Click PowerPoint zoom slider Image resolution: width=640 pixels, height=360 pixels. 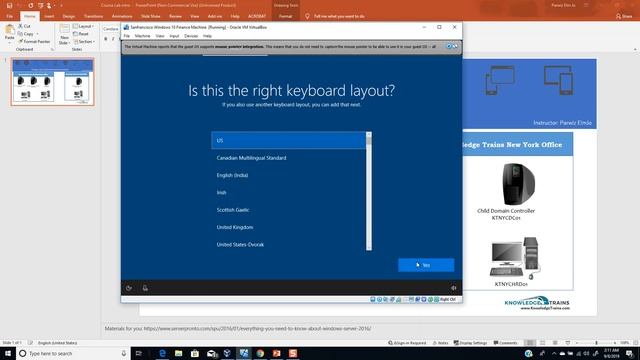(596, 343)
